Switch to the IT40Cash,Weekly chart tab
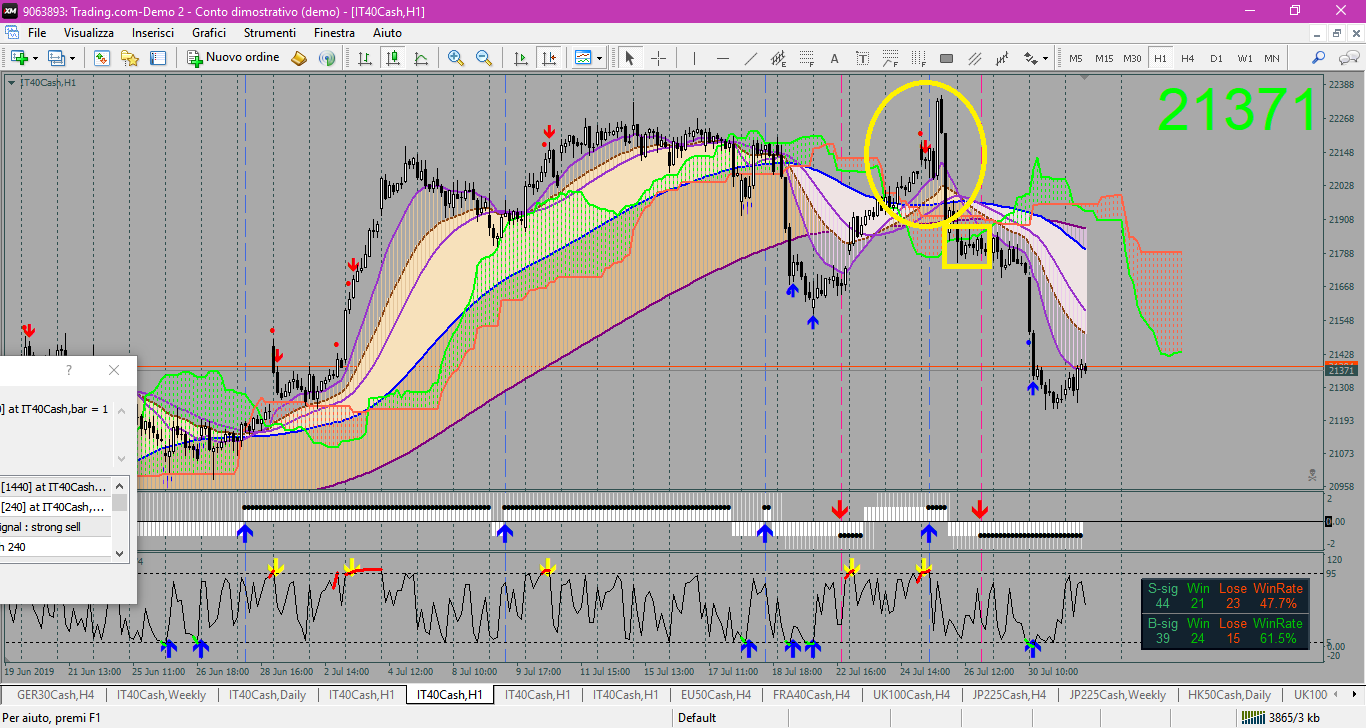The width and height of the screenshot is (1366, 728). tap(161, 694)
